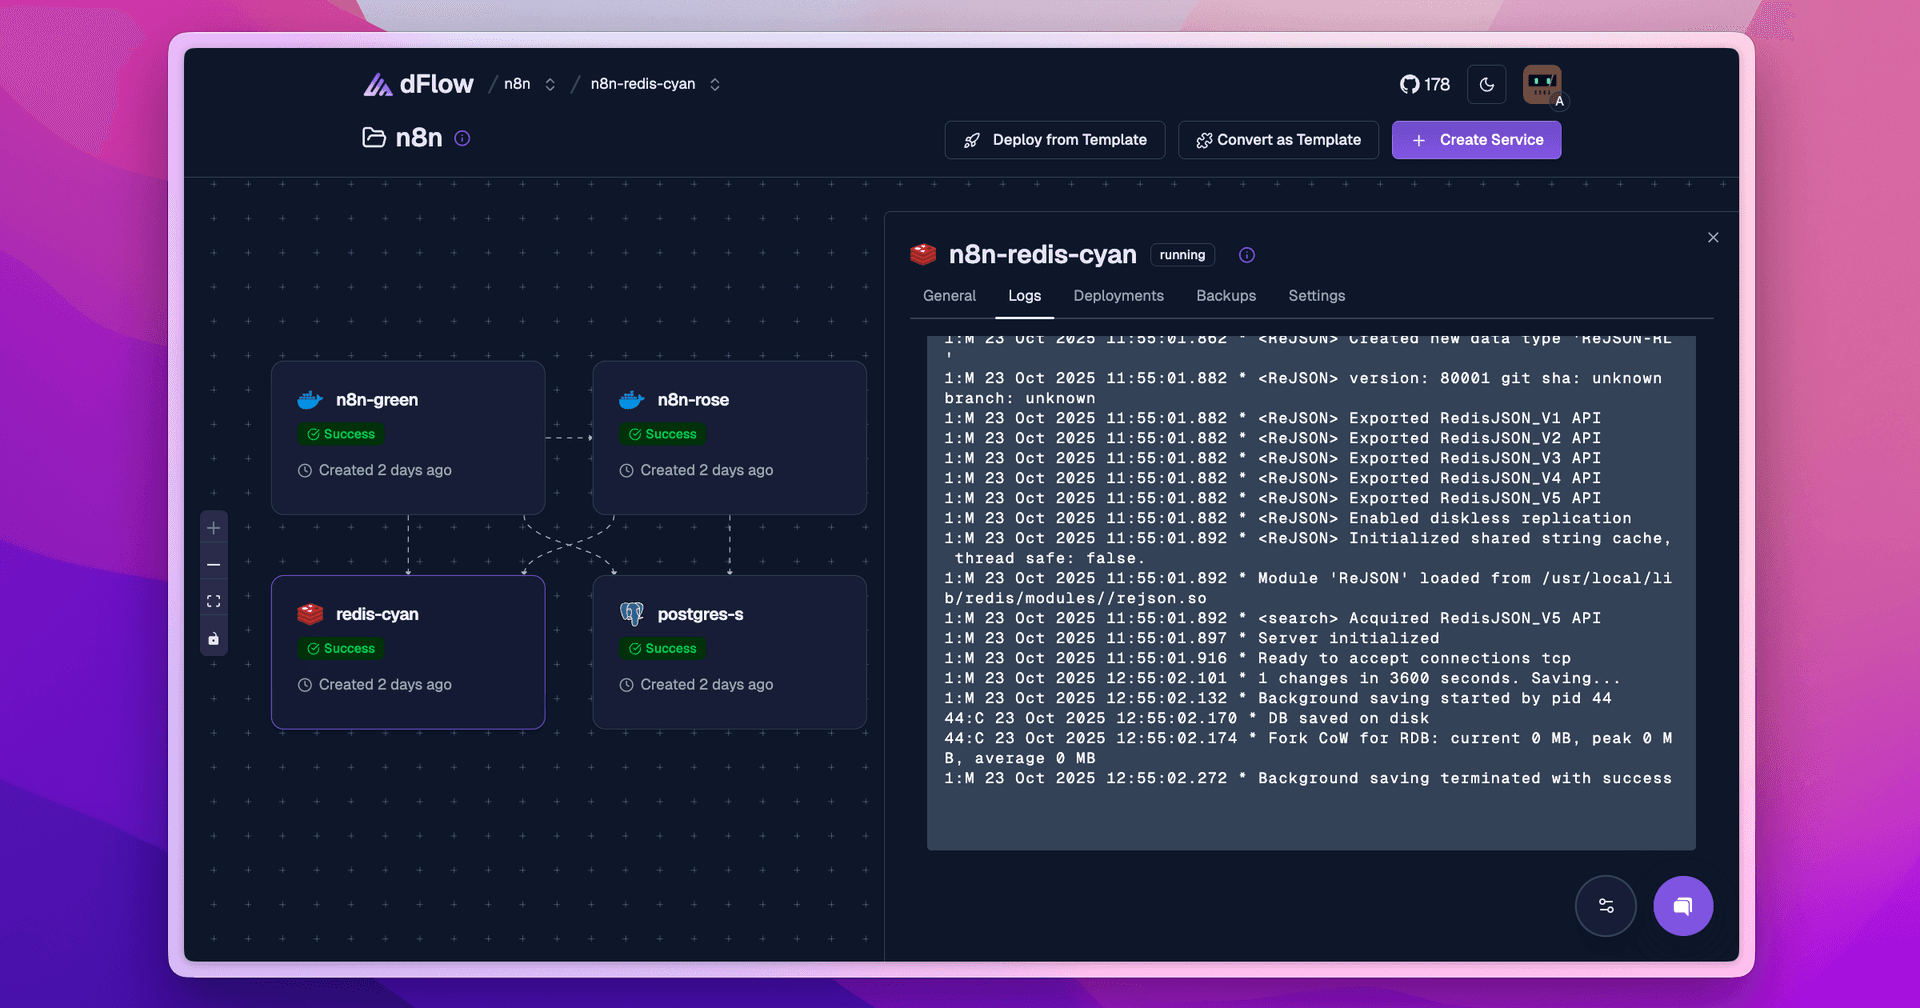
Task: Open the n8n project switcher chevron
Action: point(549,84)
